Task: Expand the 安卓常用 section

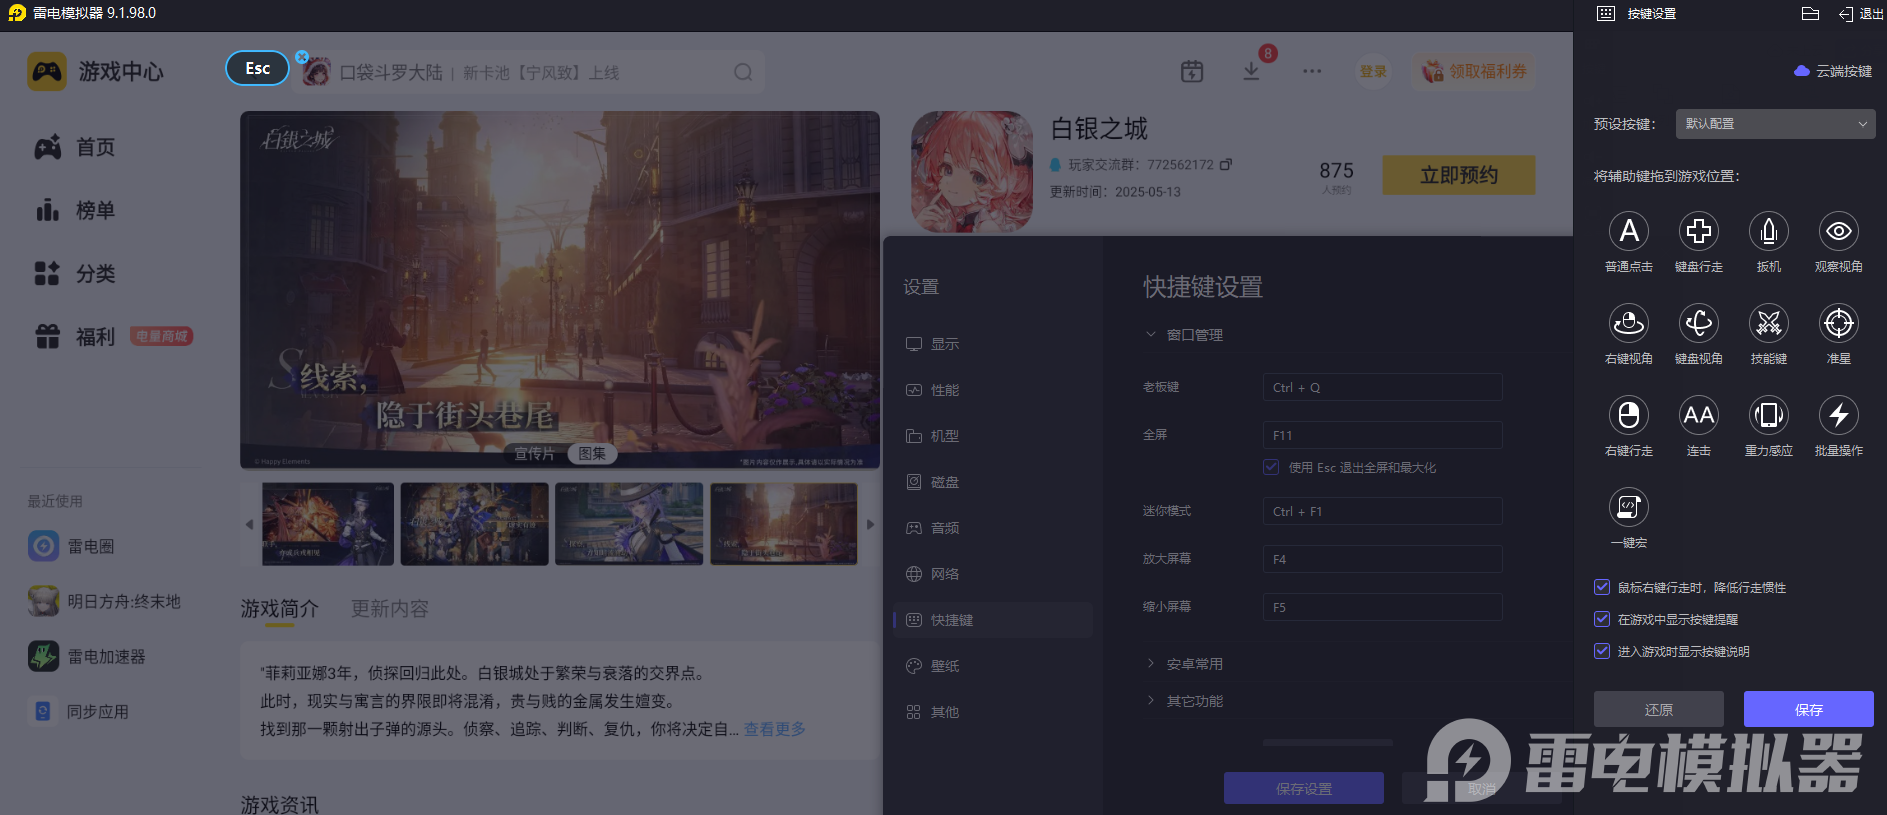Action: tap(1151, 663)
